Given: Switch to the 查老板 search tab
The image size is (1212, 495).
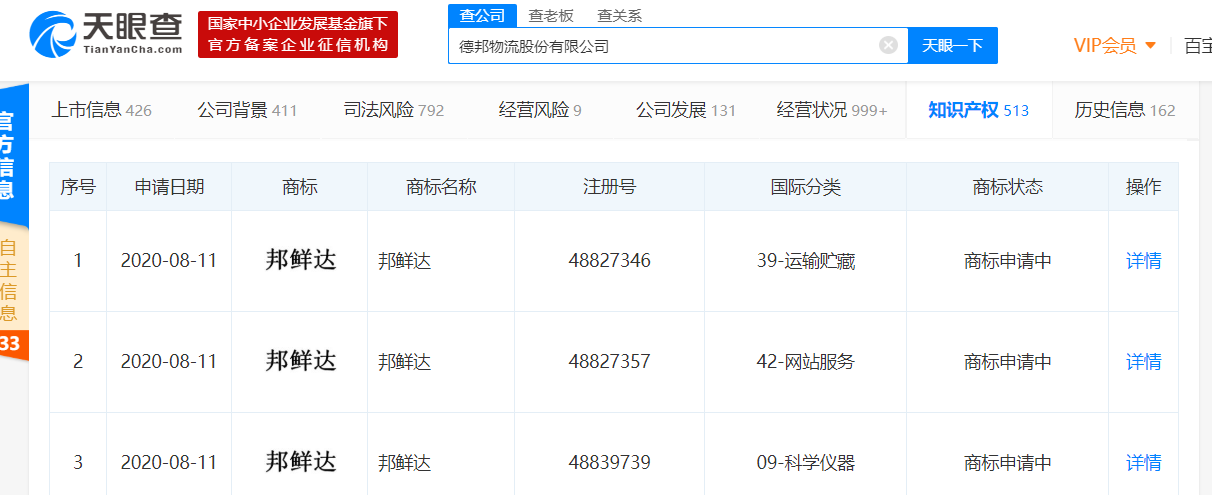Looking at the screenshot, I should tap(551, 15).
